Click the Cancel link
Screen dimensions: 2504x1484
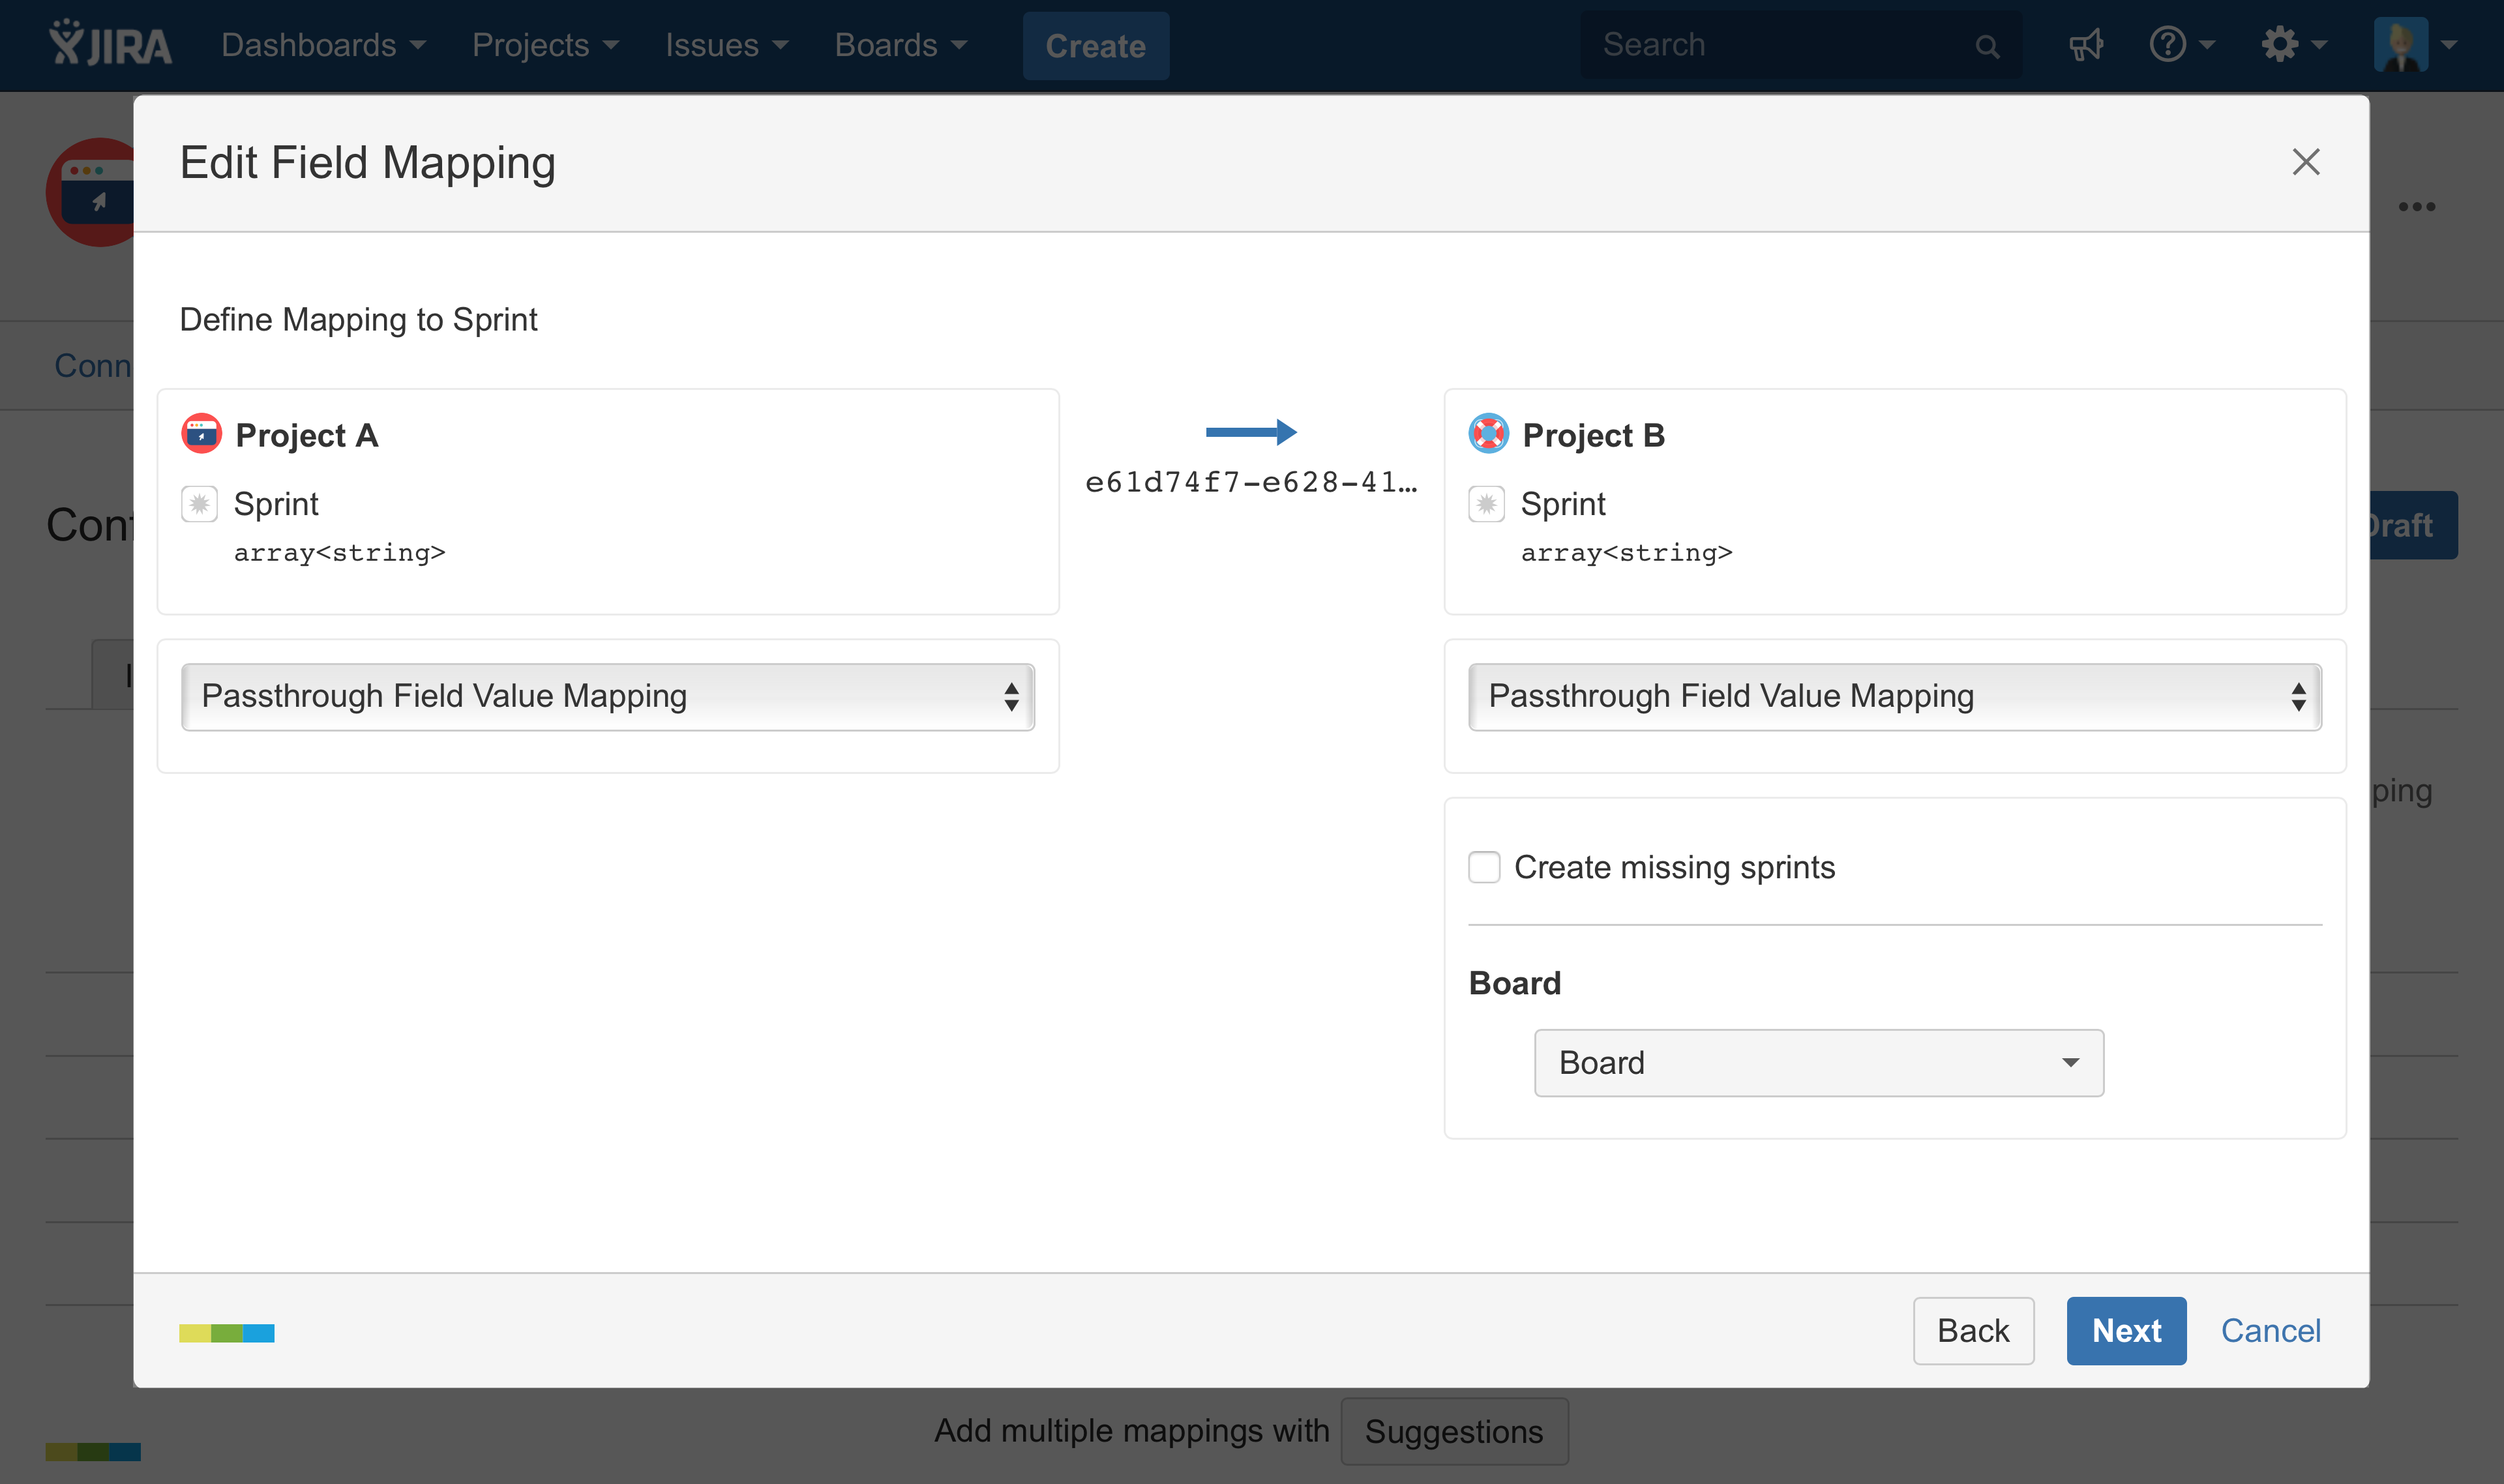pos(2270,1330)
